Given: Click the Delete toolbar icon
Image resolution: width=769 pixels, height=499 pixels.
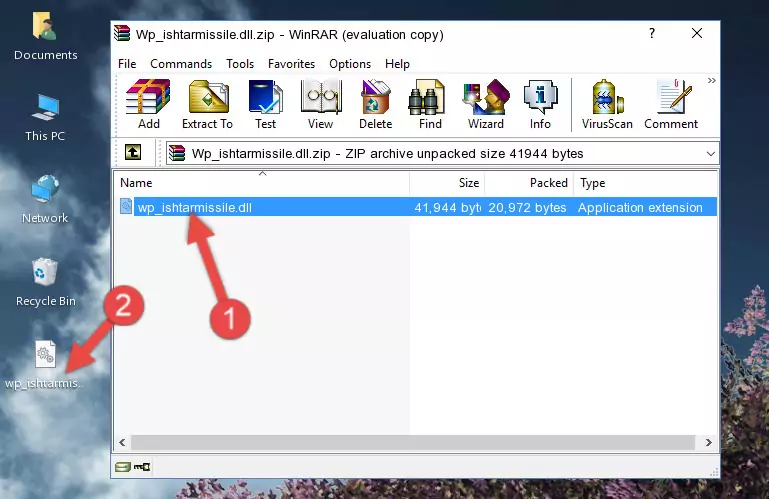Looking at the screenshot, I should 376,104.
